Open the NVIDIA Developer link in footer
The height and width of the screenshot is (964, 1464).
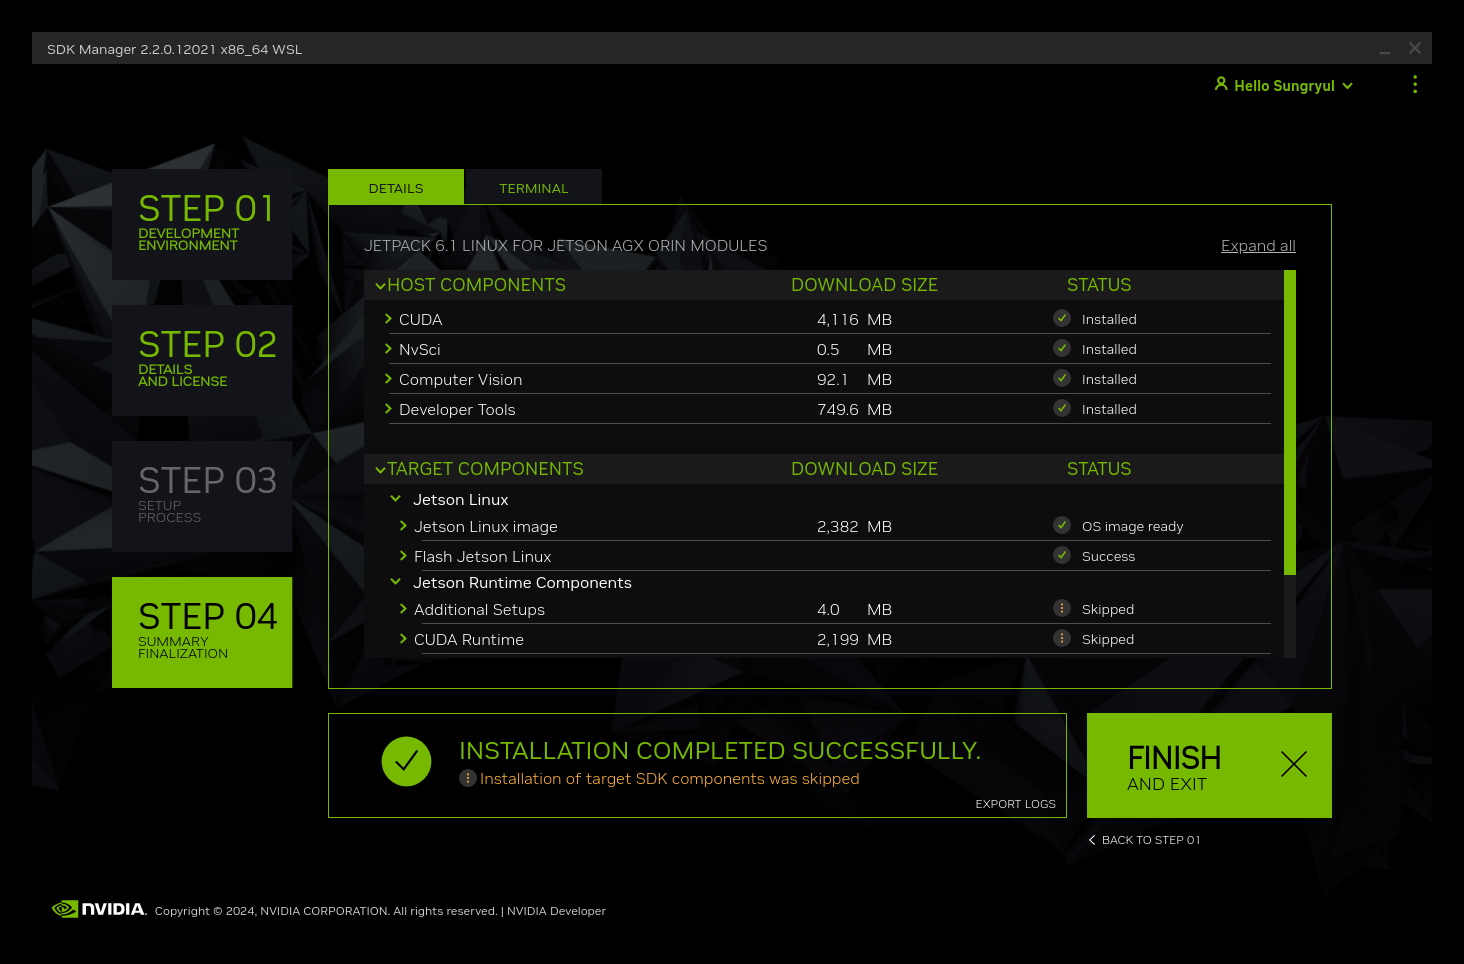point(556,911)
